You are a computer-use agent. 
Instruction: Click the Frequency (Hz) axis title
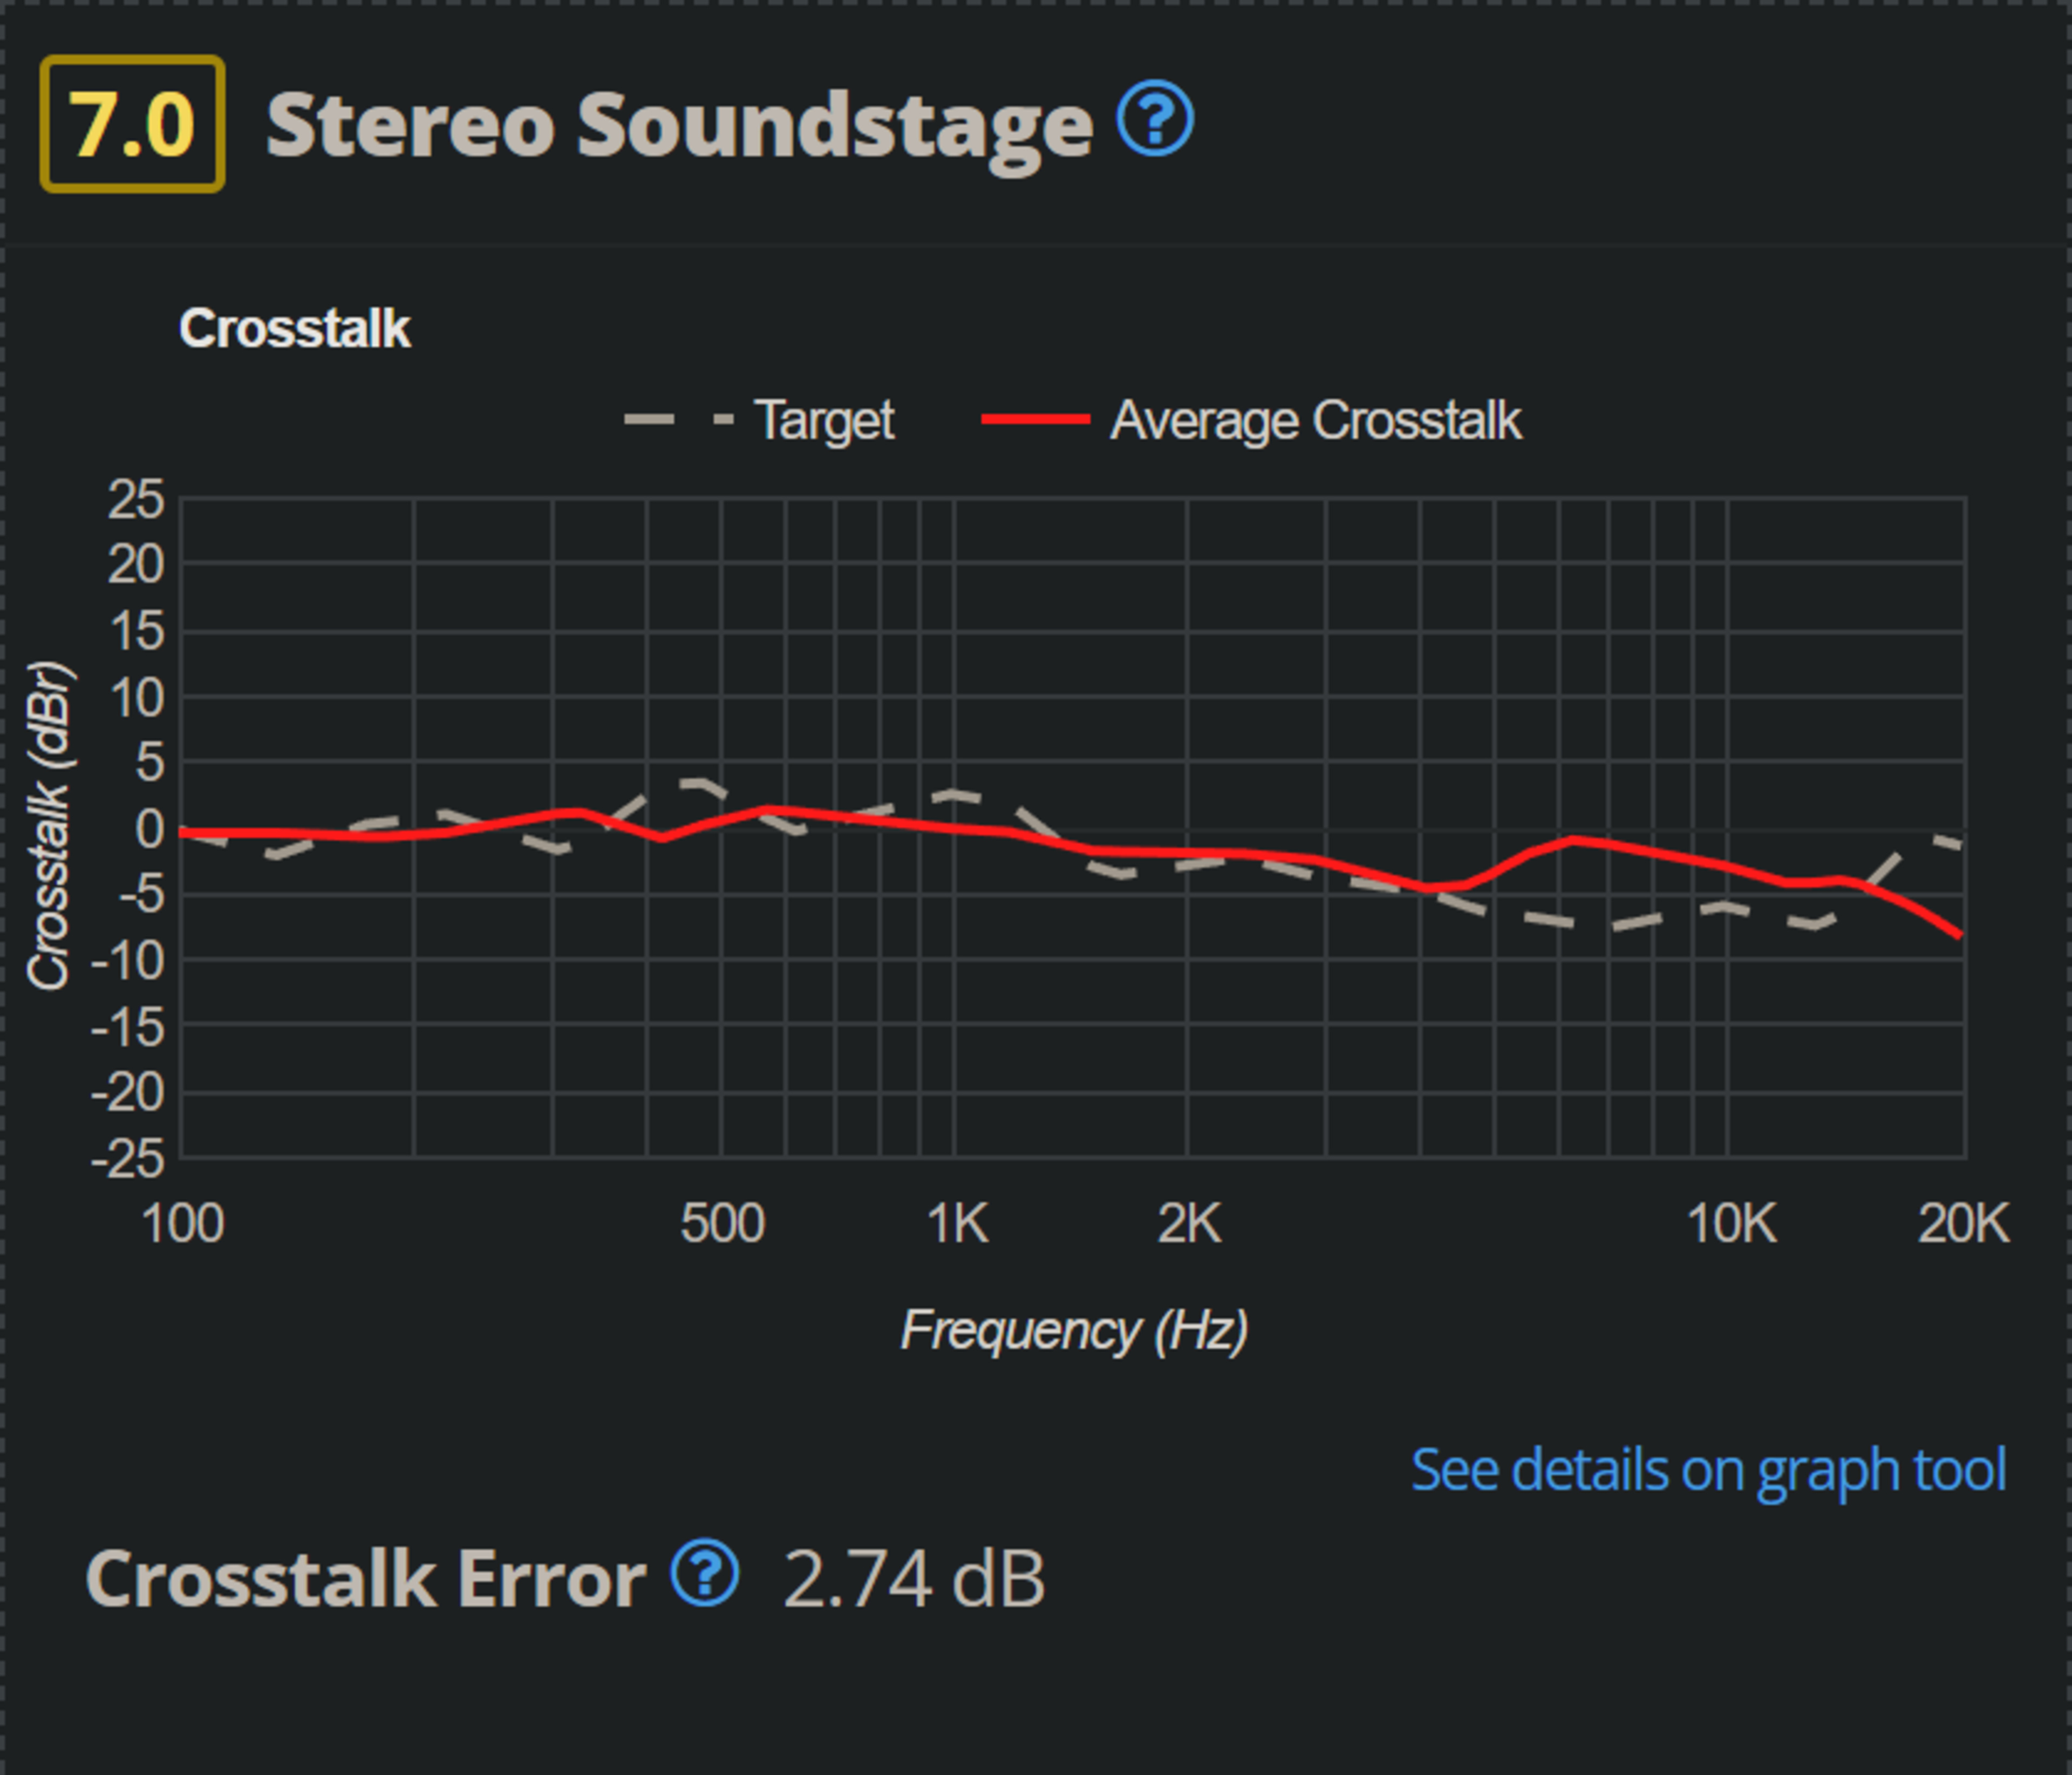(1075, 1330)
